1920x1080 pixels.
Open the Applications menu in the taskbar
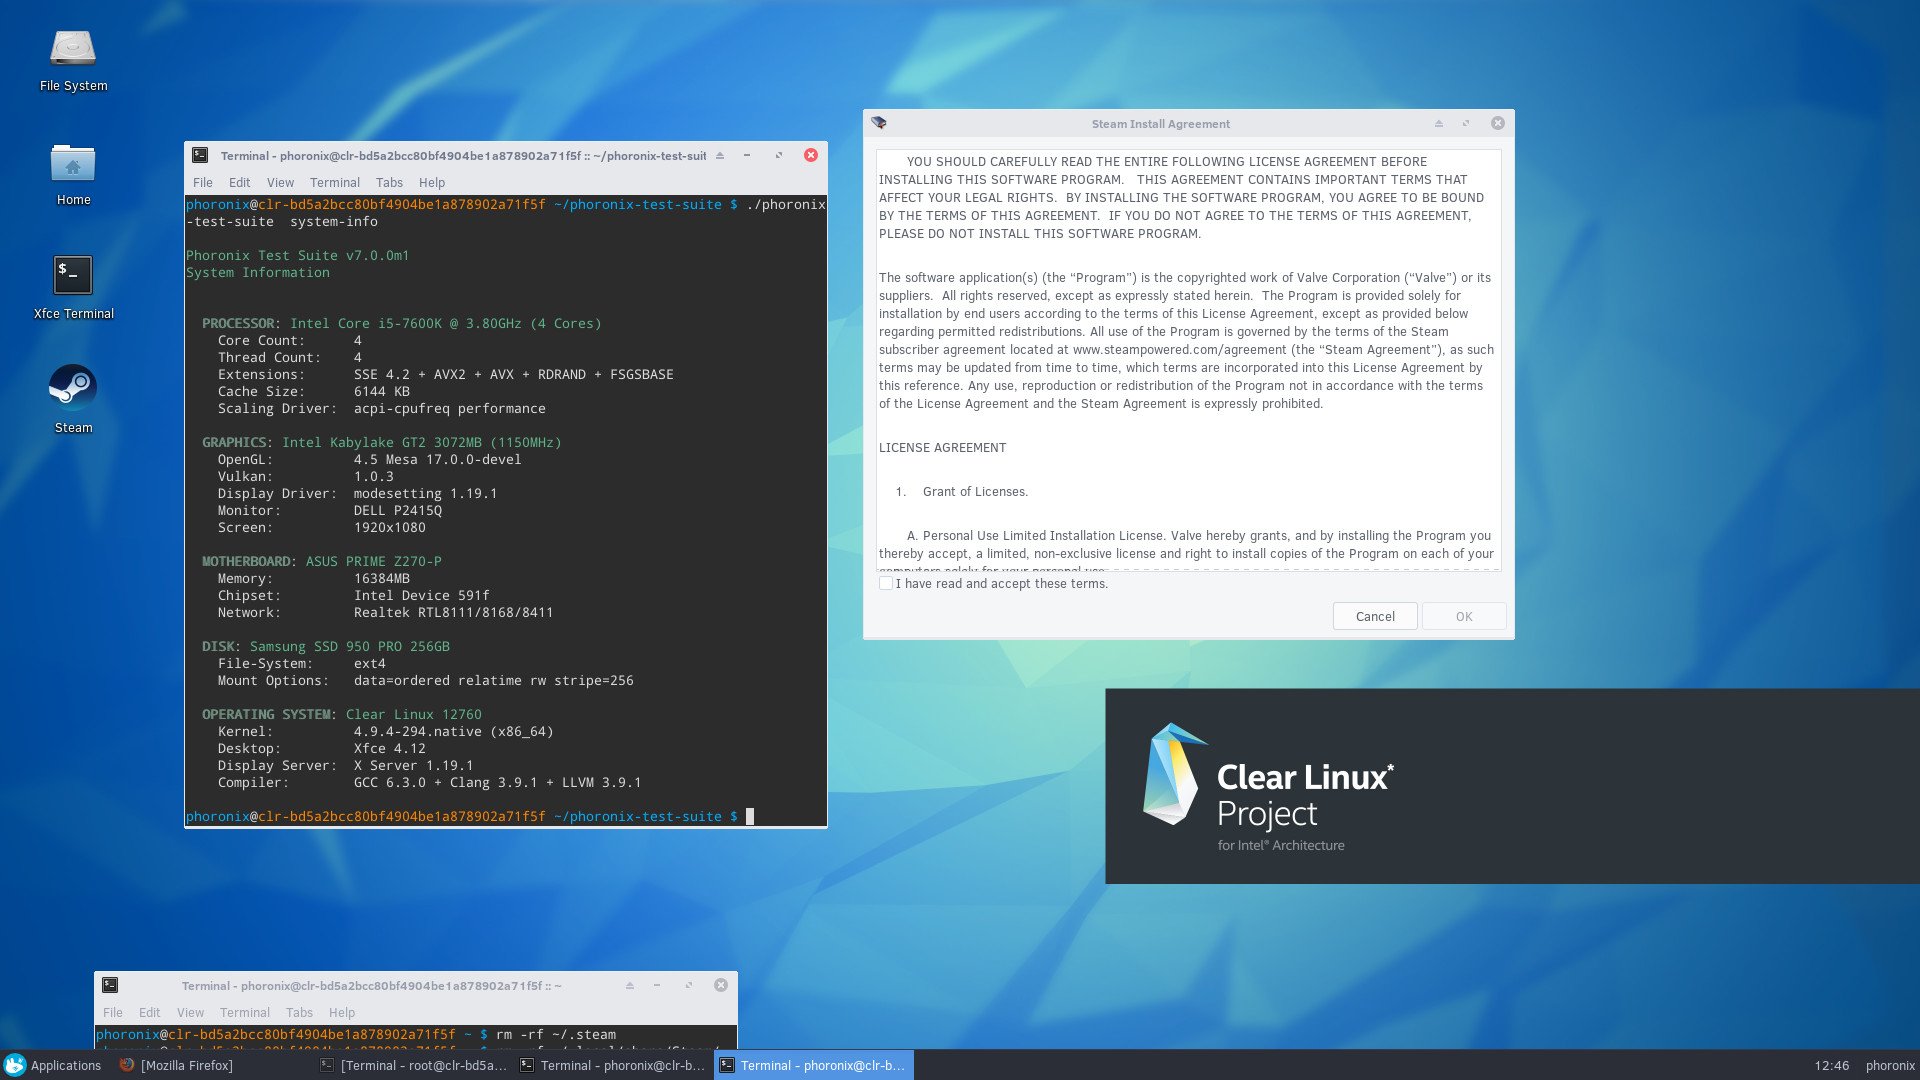click(x=56, y=1065)
